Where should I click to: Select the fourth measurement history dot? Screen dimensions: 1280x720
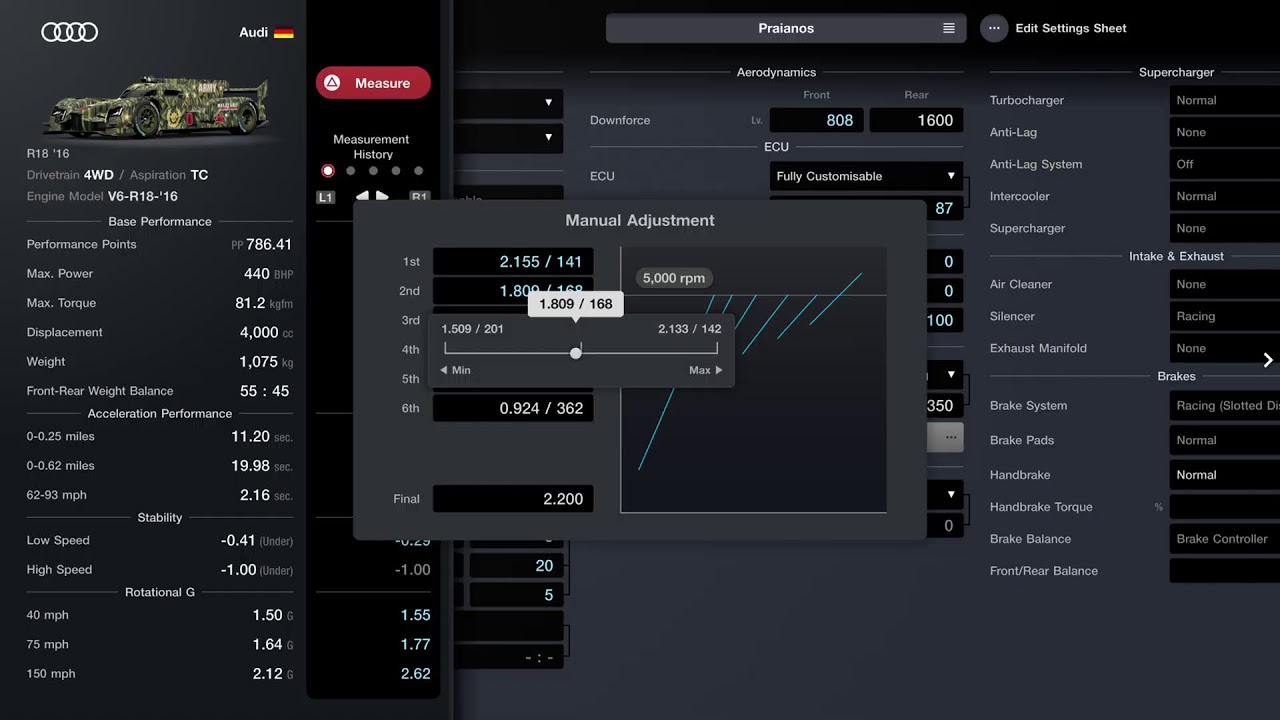click(396, 171)
